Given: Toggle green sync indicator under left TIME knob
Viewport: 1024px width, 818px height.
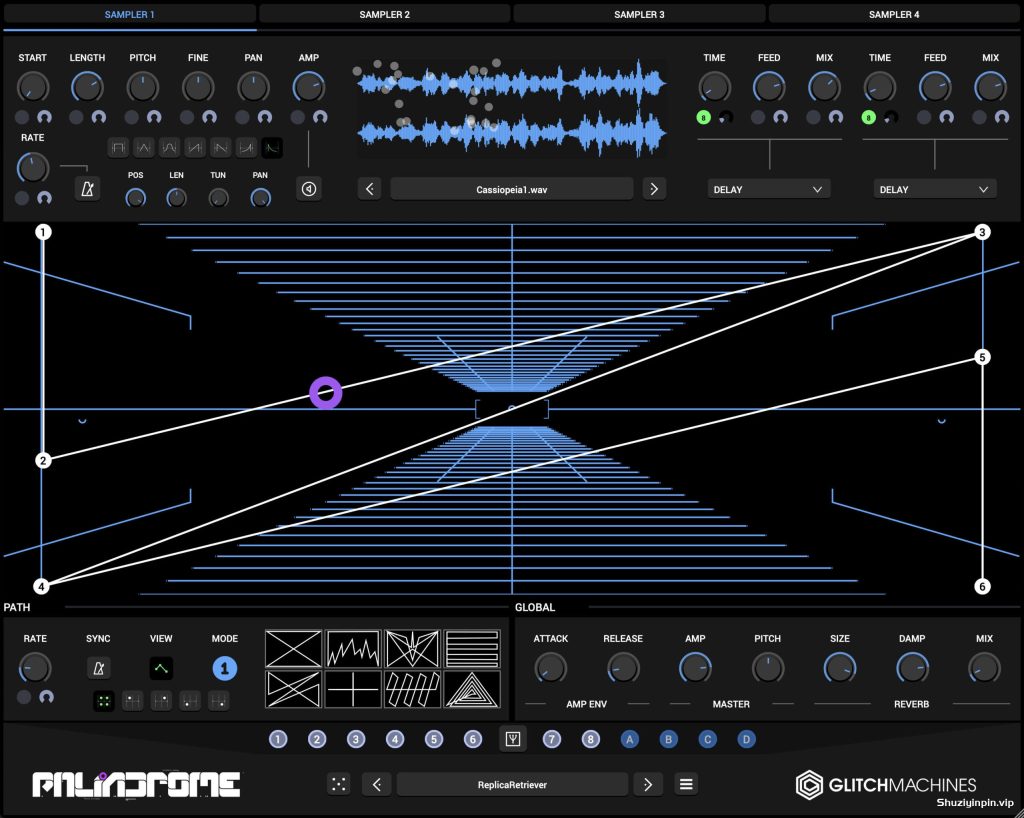Looking at the screenshot, I should click(703, 117).
